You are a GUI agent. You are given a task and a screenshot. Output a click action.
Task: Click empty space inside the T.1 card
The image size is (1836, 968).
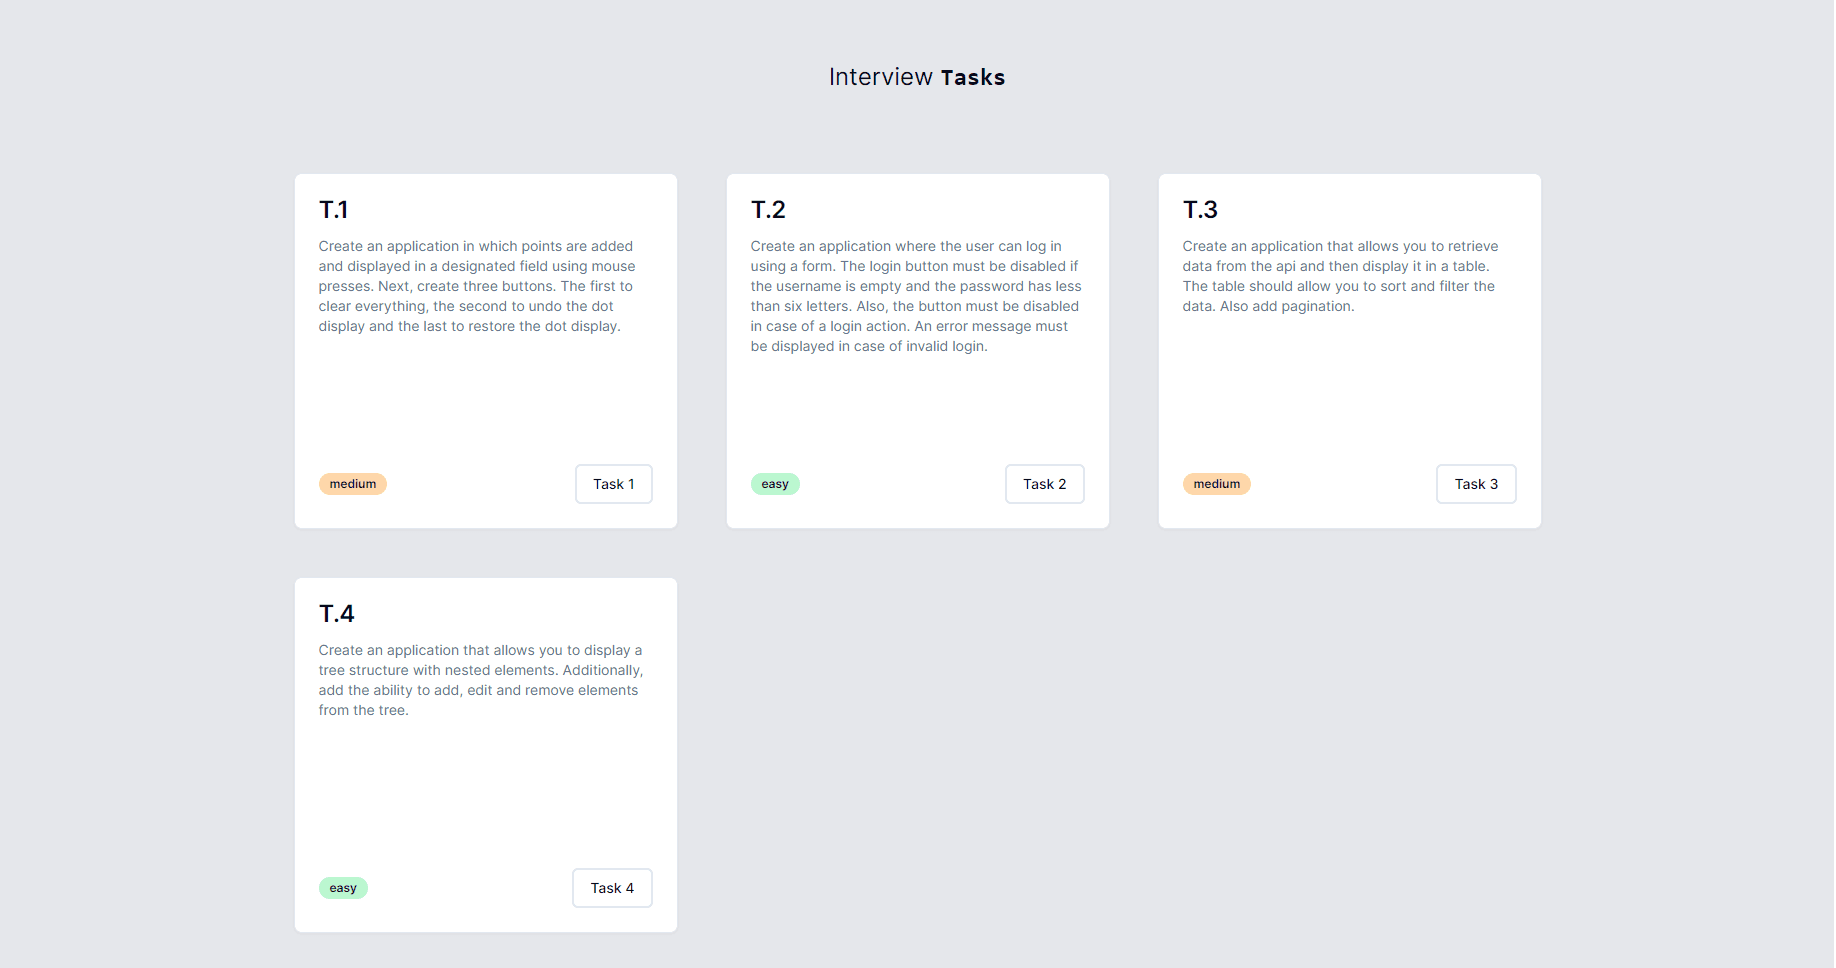tap(485, 400)
